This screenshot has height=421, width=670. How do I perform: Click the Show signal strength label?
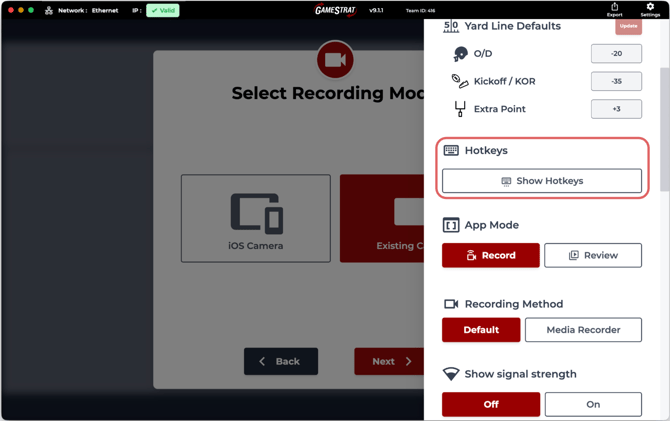click(520, 374)
